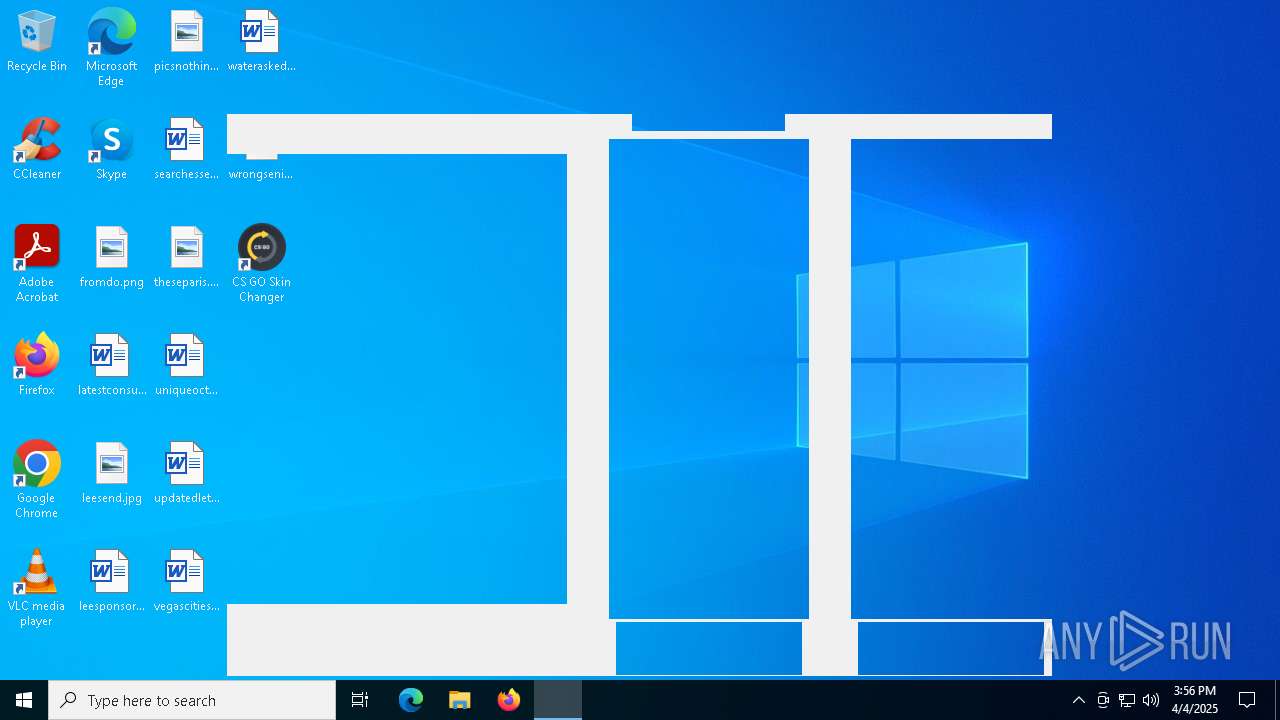Open the Microsoft Edge taskbar icon
1280x720 pixels.
pos(411,700)
